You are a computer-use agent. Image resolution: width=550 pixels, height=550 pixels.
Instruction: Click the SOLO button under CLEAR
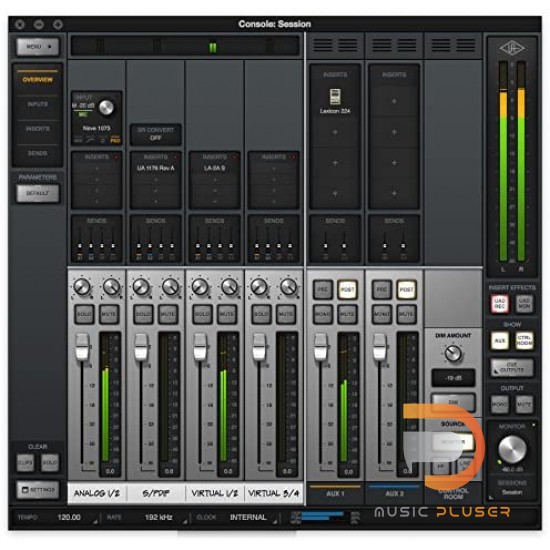click(49, 463)
